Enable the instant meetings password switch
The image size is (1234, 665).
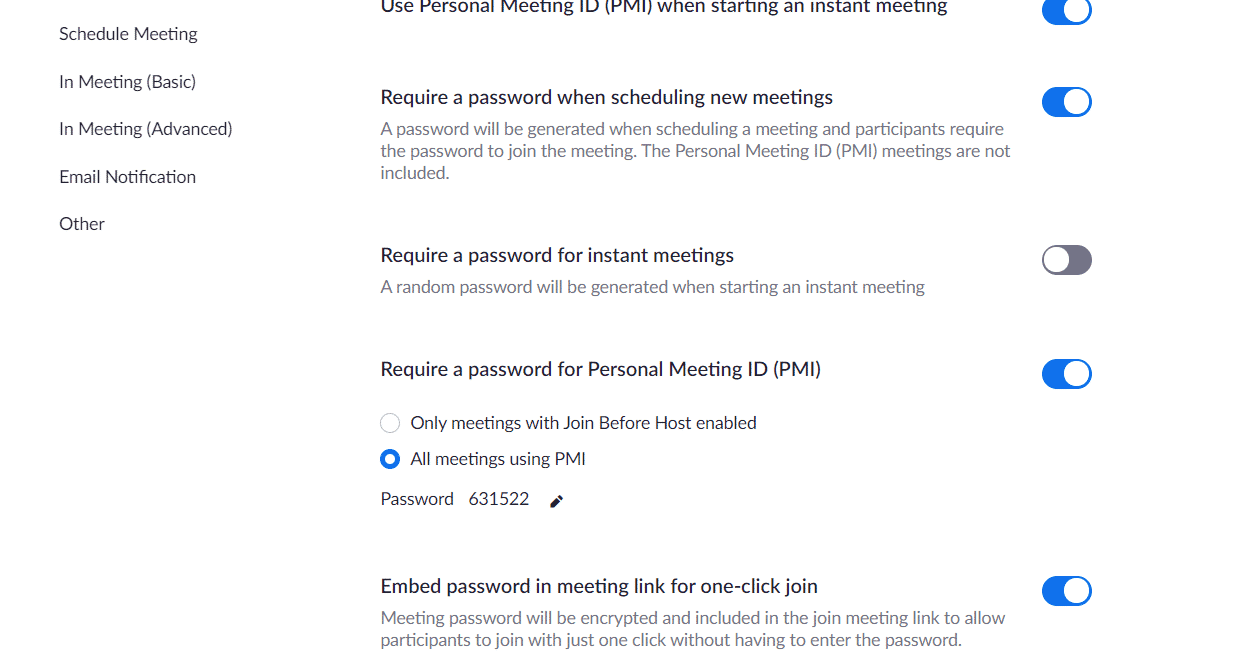[1066, 260]
